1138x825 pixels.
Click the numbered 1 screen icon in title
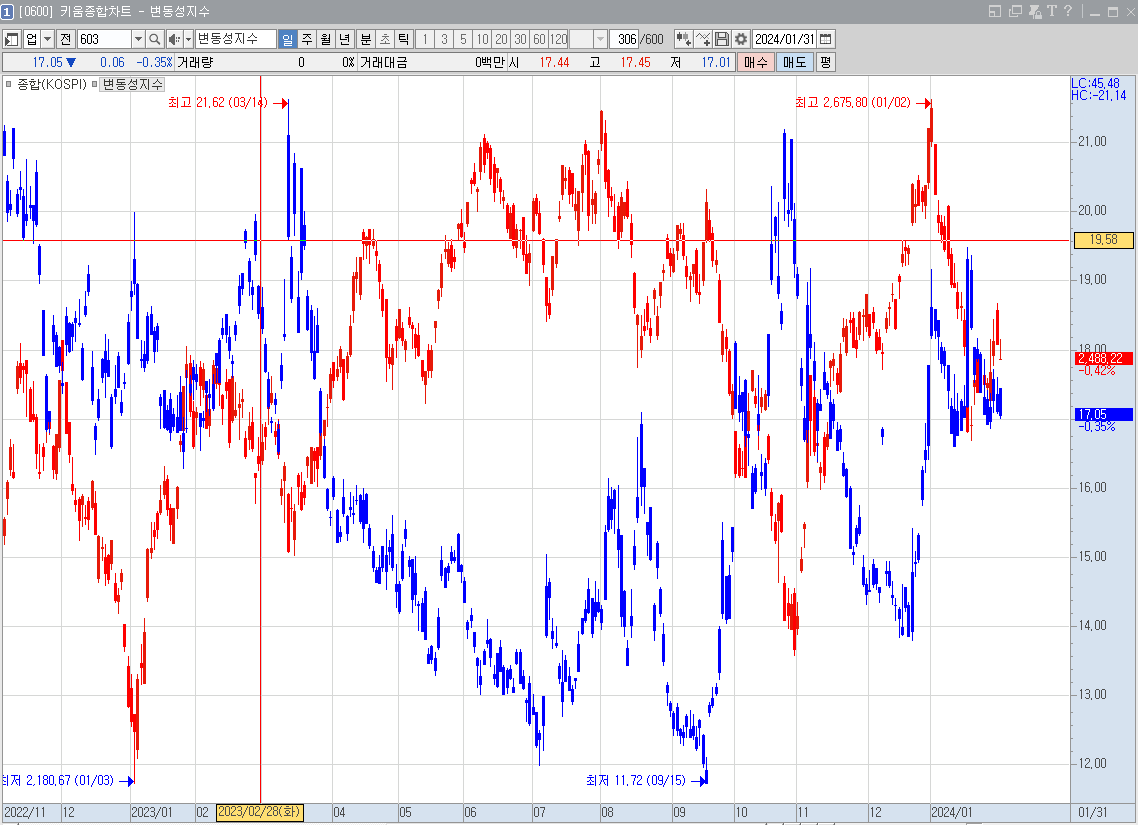[x=7, y=12]
